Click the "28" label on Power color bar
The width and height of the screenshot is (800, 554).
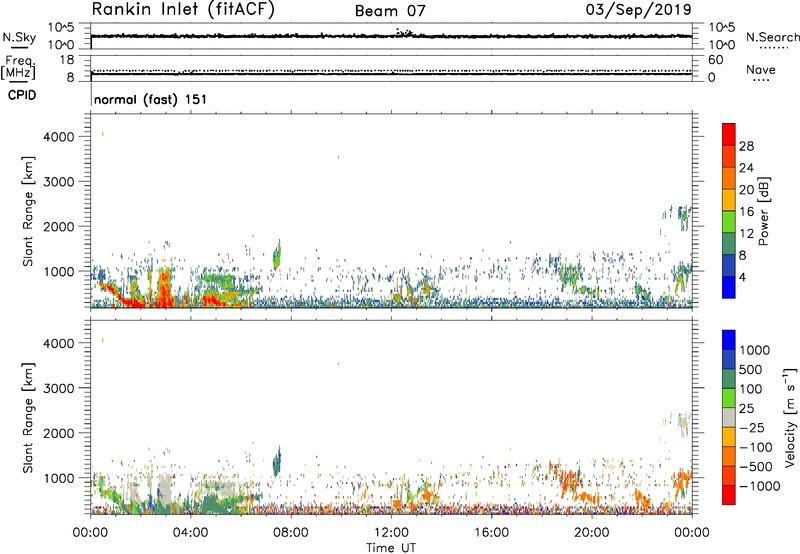click(x=746, y=146)
